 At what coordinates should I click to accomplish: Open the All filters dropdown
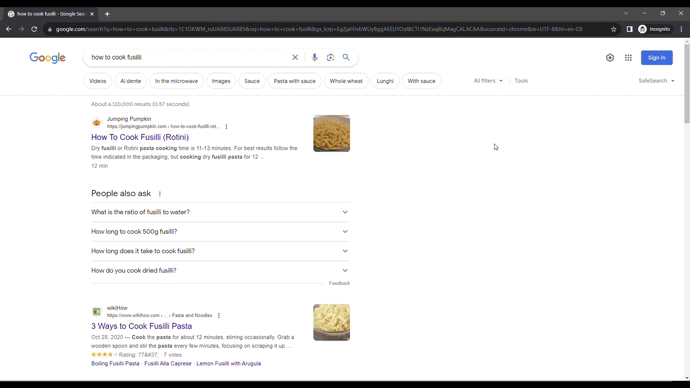pyautogui.click(x=488, y=81)
